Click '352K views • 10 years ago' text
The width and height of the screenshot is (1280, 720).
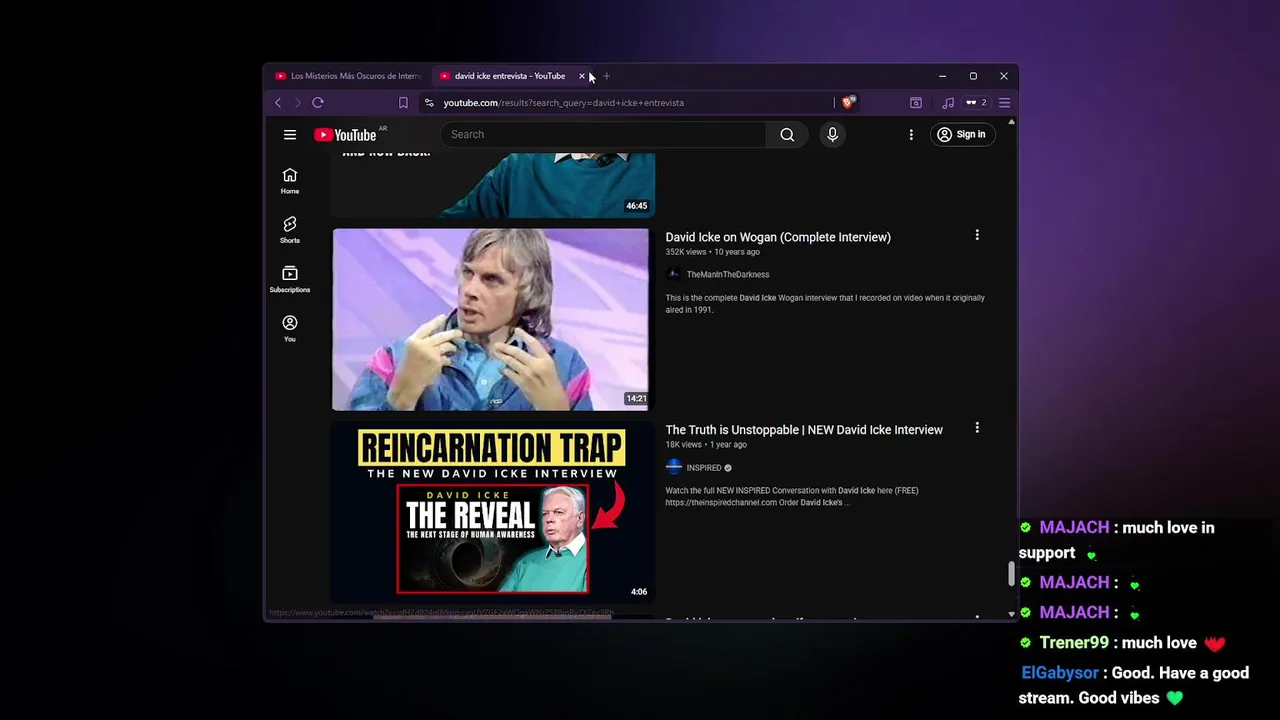point(713,252)
